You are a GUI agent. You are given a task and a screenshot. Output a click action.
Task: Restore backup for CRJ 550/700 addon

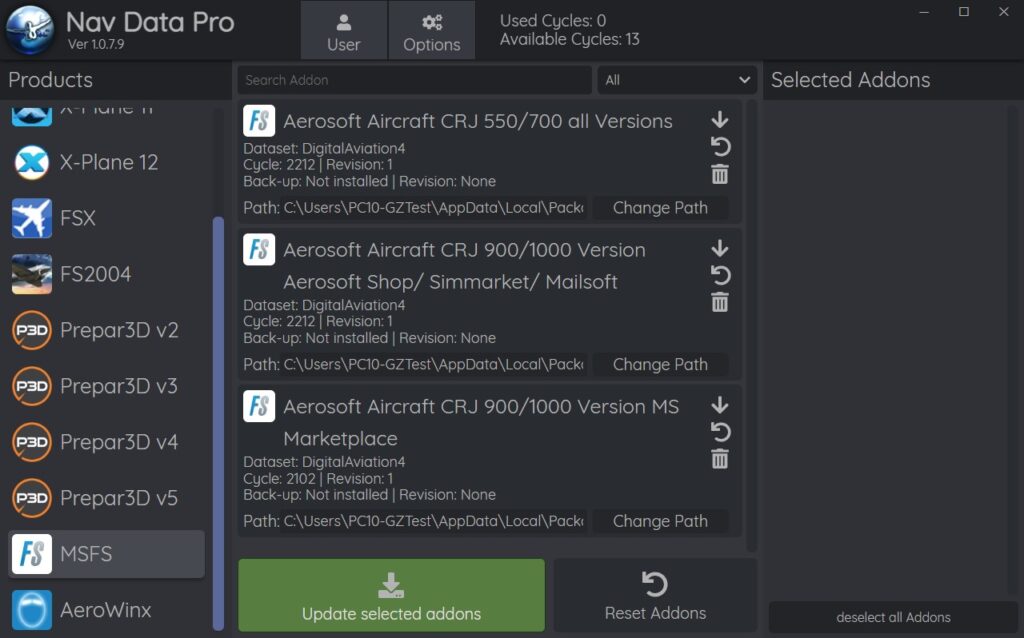tap(720, 146)
